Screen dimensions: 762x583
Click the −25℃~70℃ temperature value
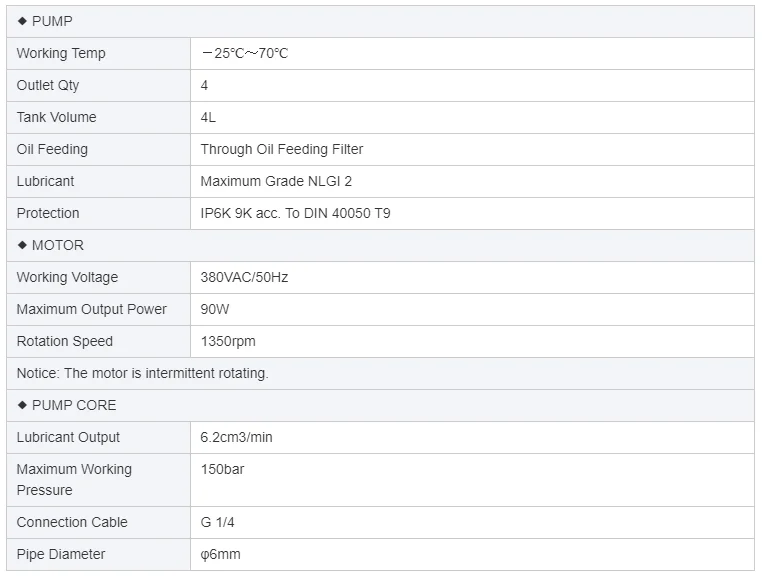[244, 53]
